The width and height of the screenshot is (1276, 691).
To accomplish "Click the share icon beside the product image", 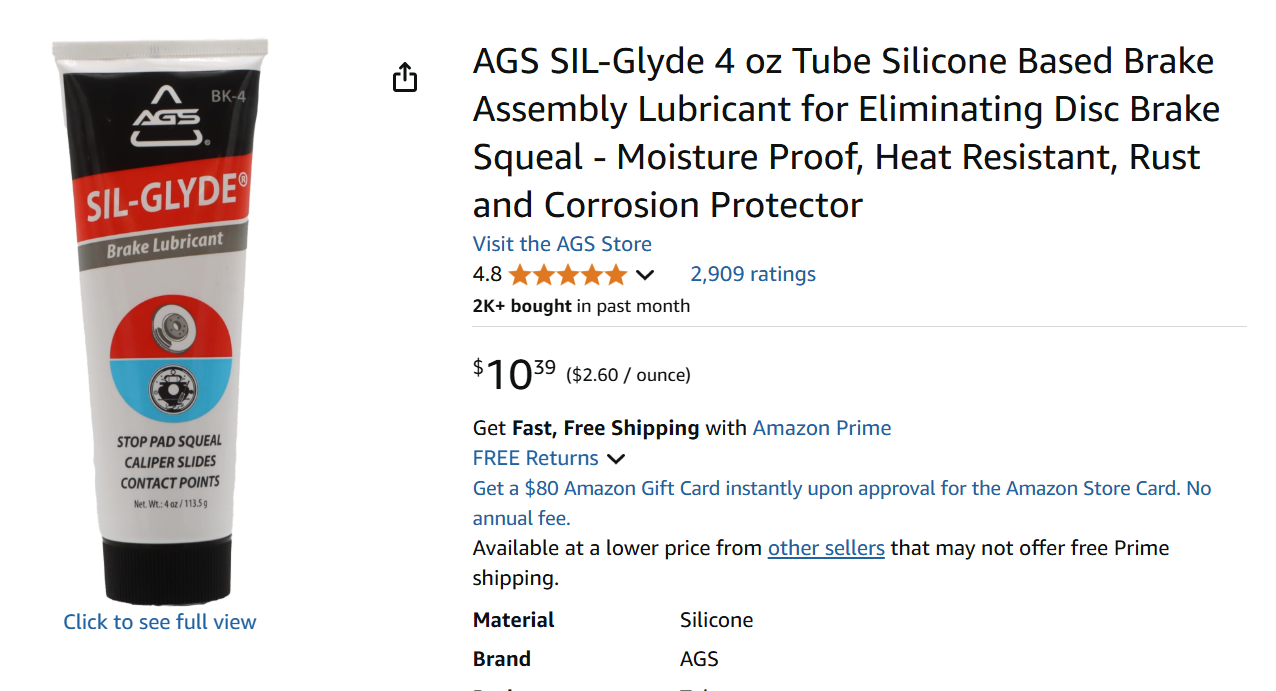I will pos(404,77).
